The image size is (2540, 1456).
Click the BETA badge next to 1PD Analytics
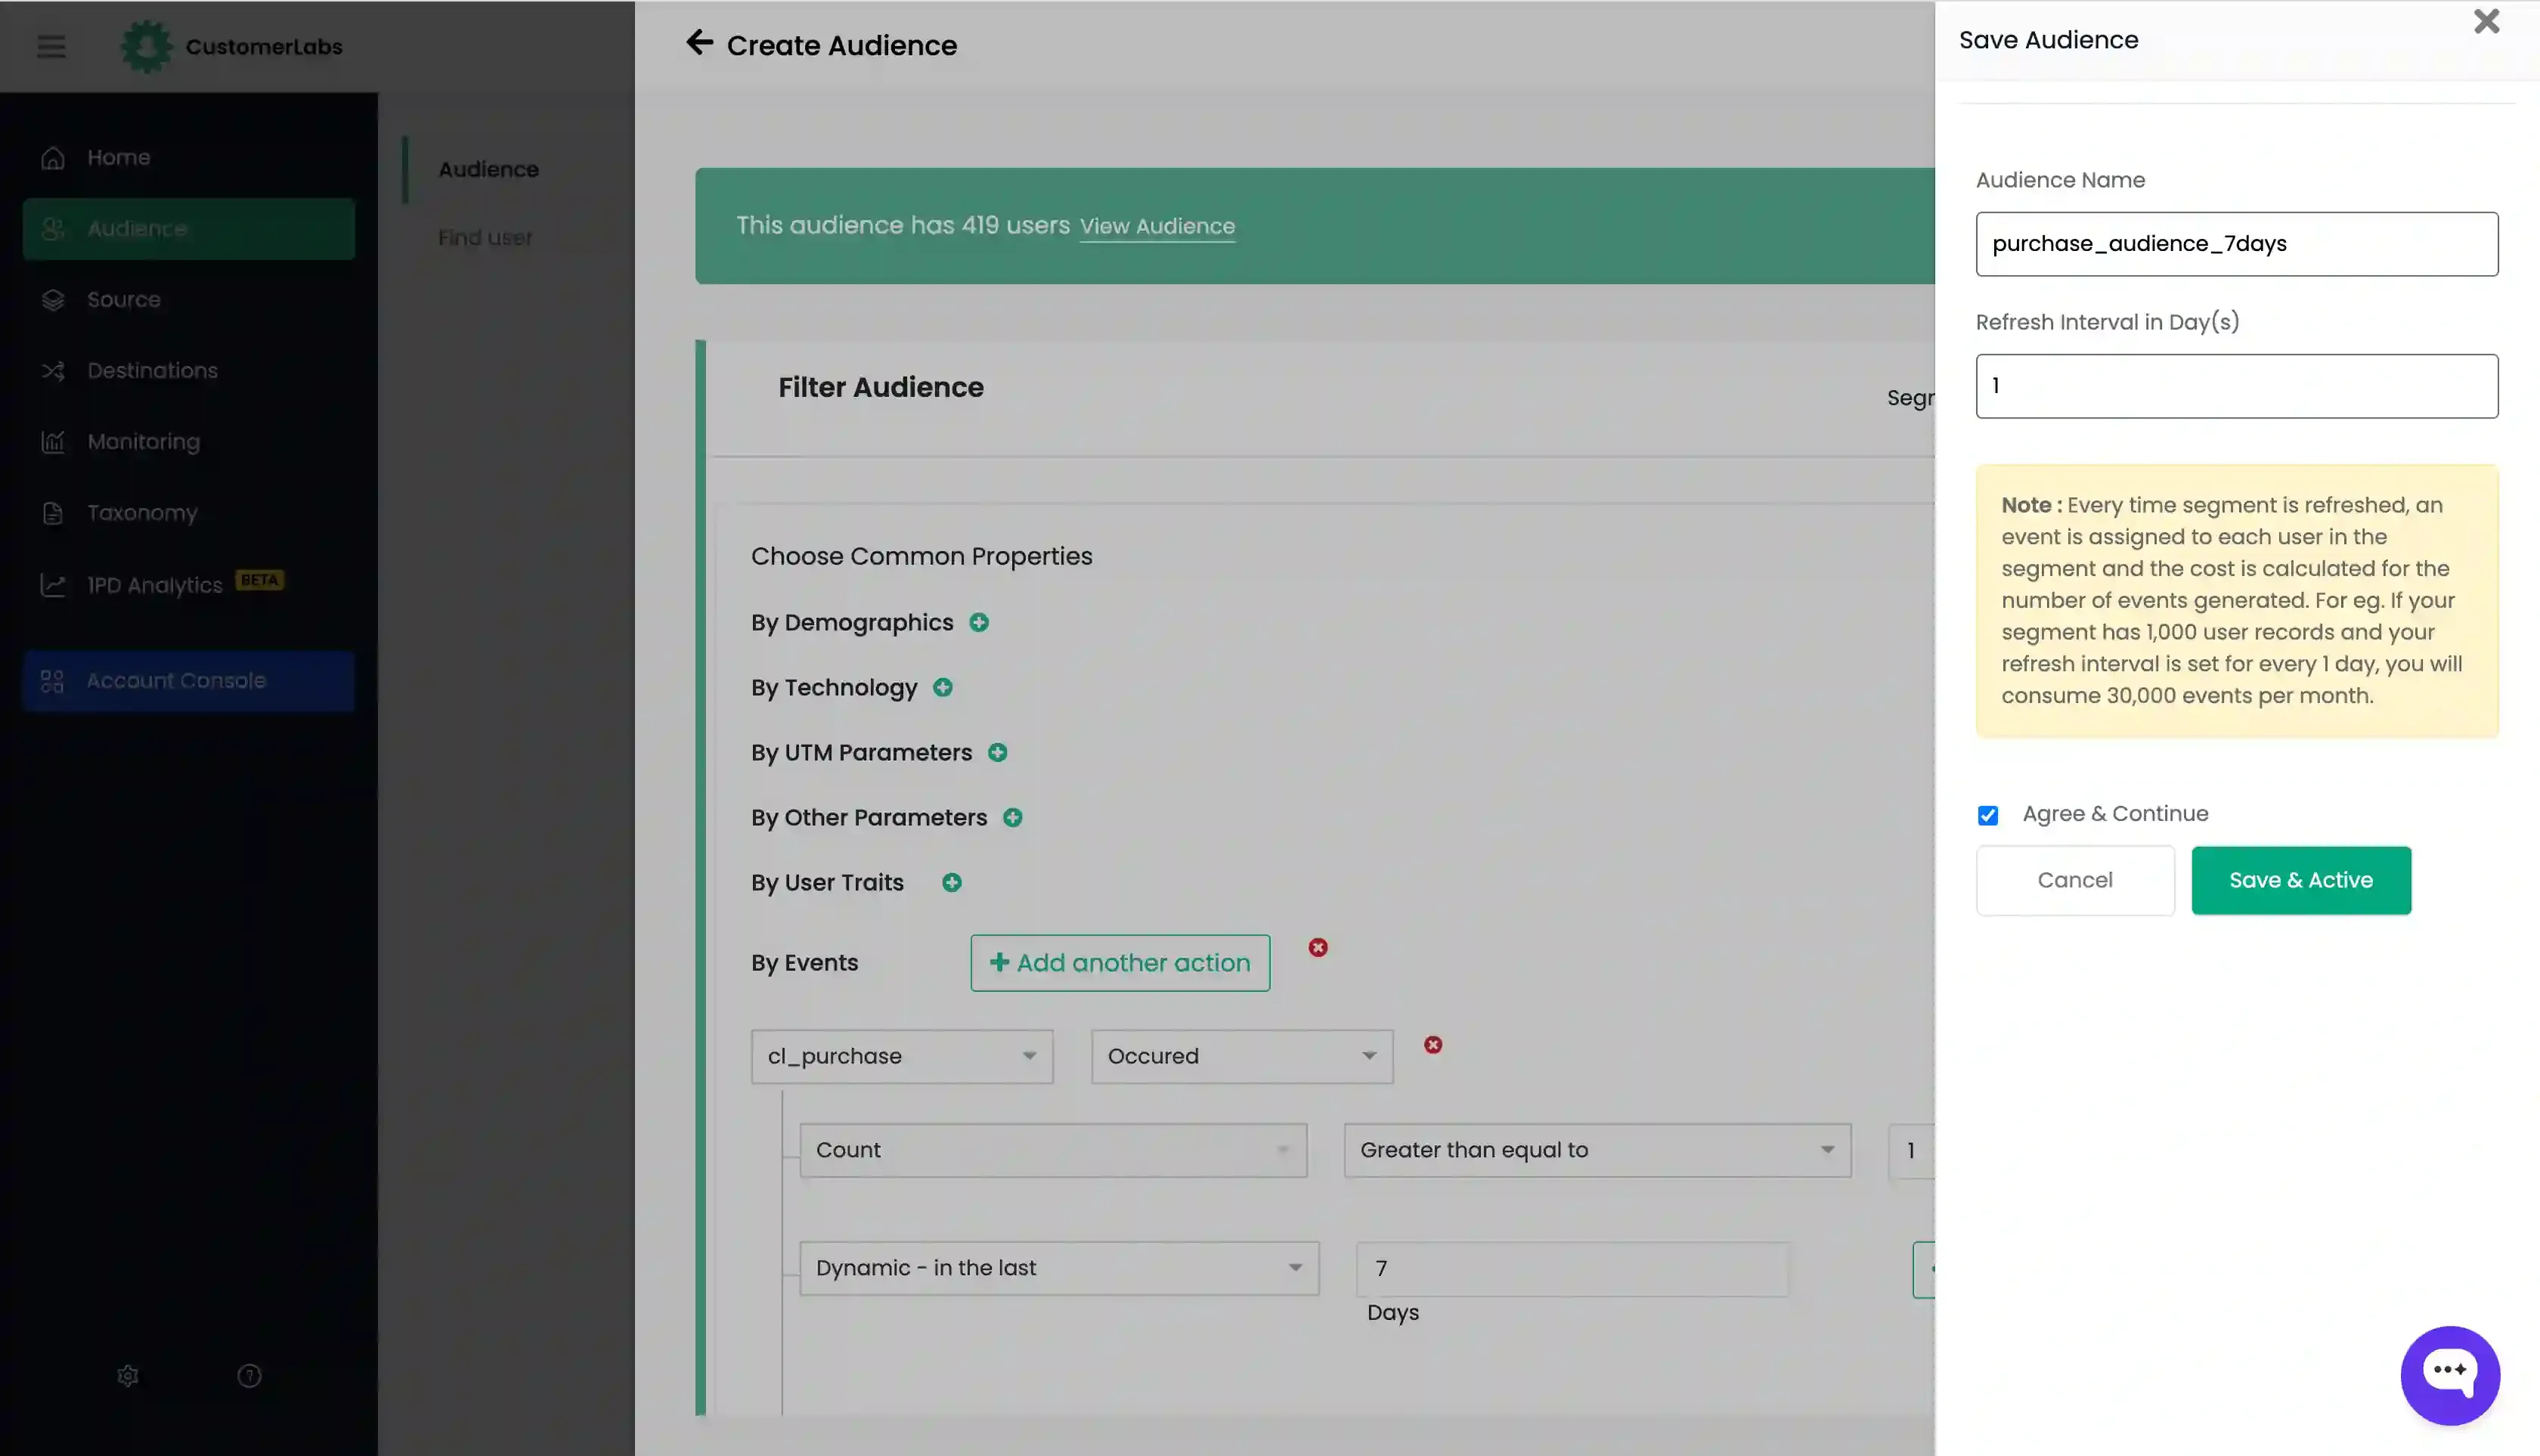pyautogui.click(x=259, y=580)
